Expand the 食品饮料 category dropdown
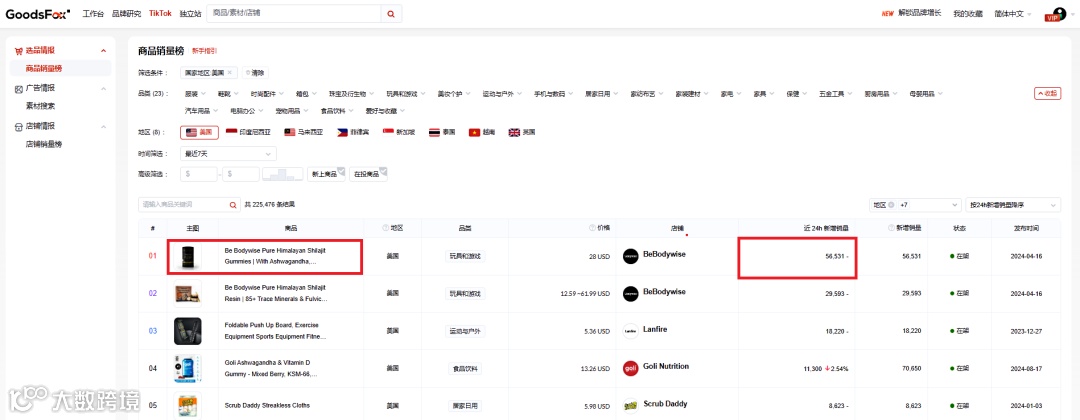Image resolution: width=1080 pixels, height=420 pixels. [335, 110]
